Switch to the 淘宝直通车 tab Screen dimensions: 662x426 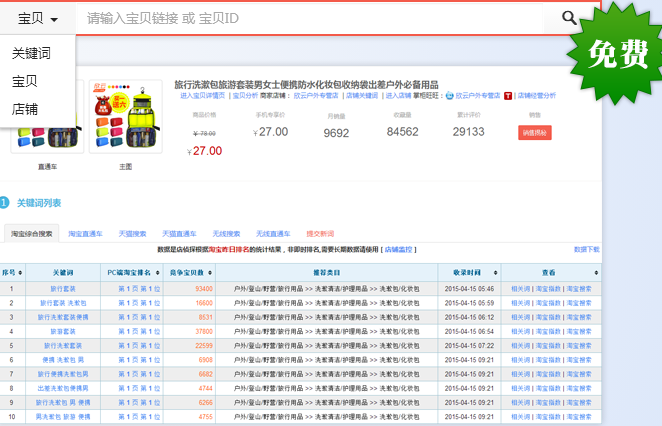pyautogui.click(x=86, y=233)
